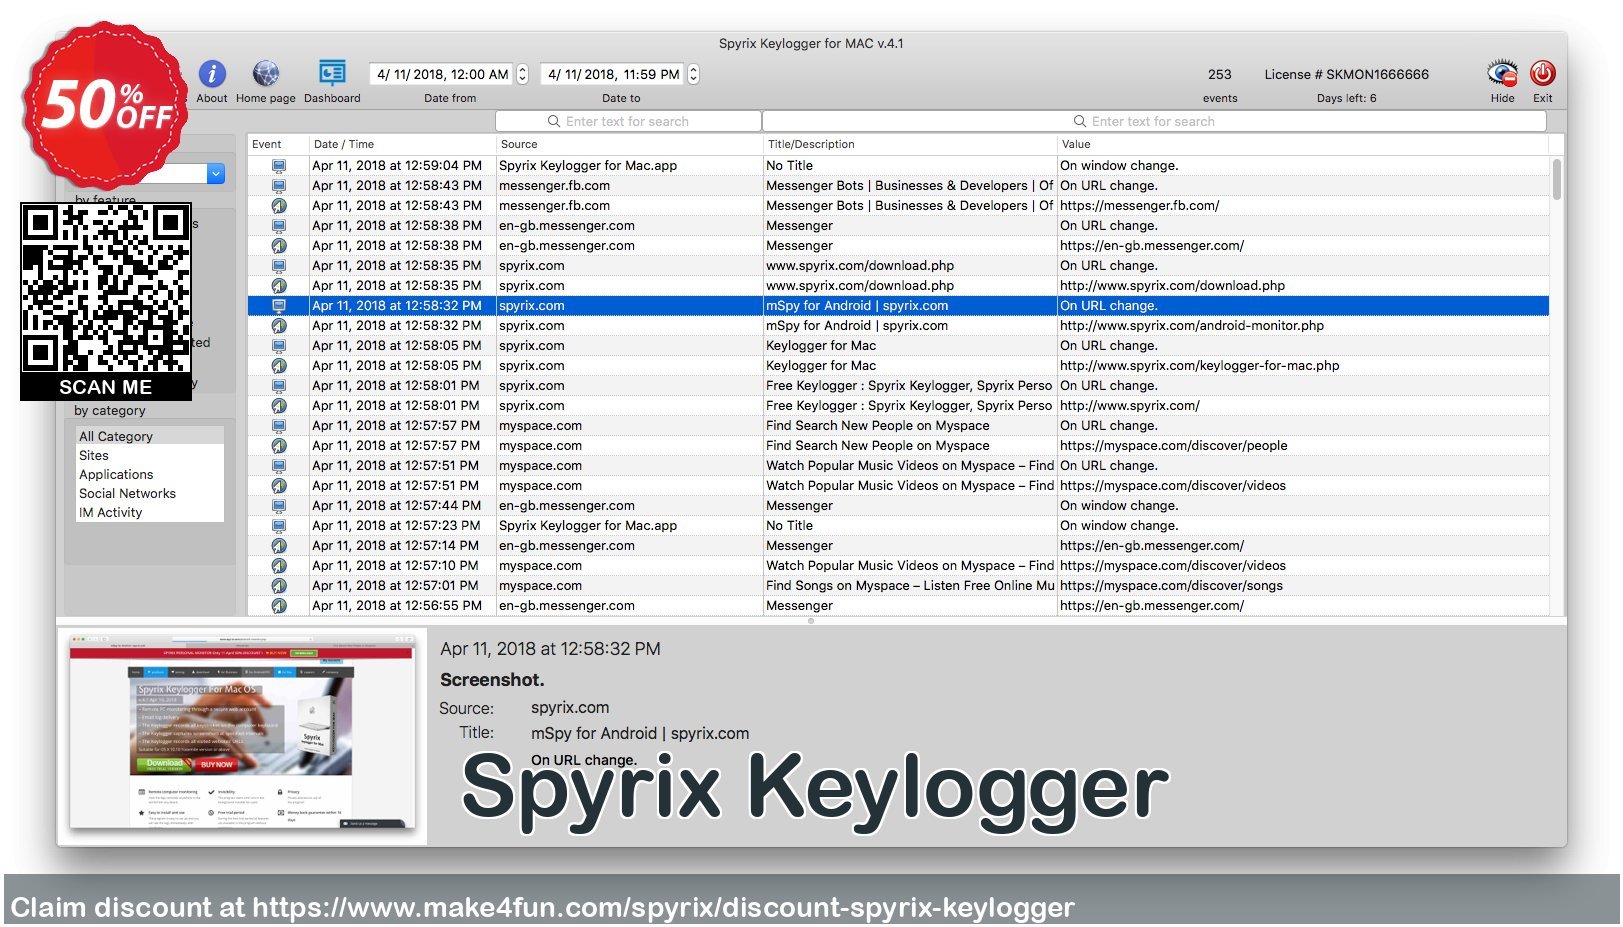Click the URL icon for the 12:58:35 PM http://www.spyrix.com/download.php row
This screenshot has width=1623, height=927.
(279, 286)
